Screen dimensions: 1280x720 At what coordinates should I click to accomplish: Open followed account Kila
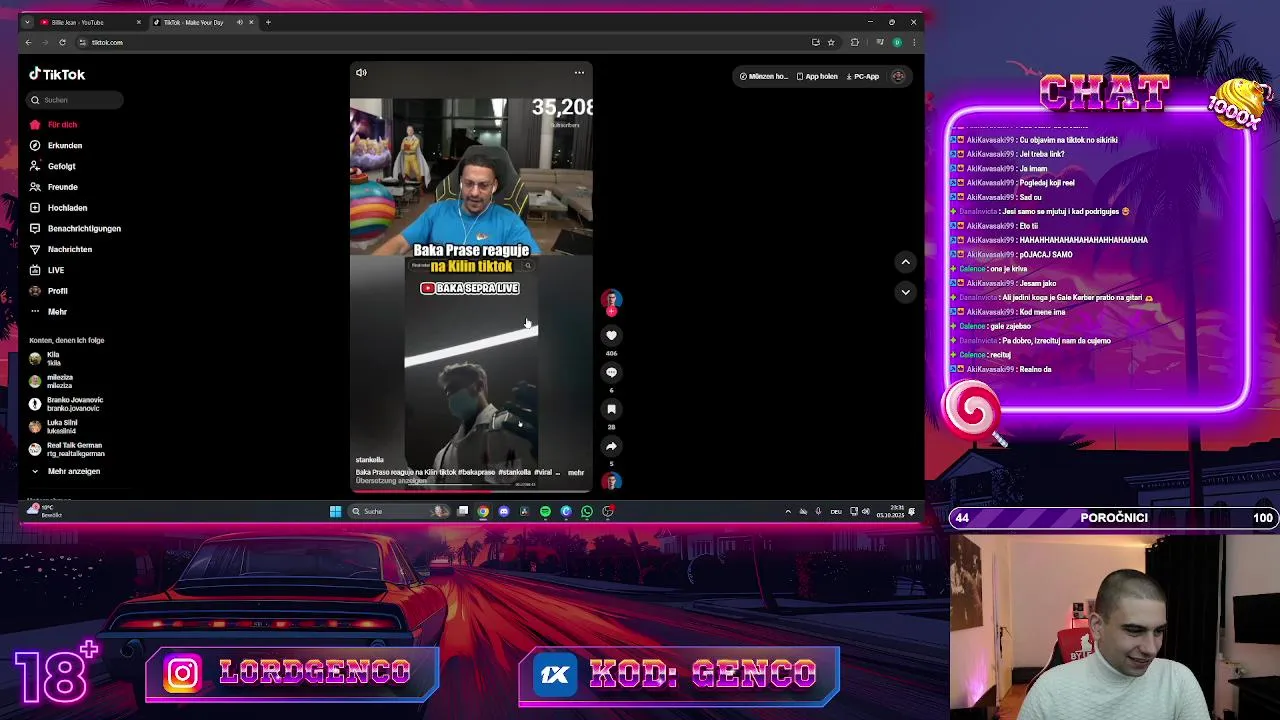click(x=45, y=358)
